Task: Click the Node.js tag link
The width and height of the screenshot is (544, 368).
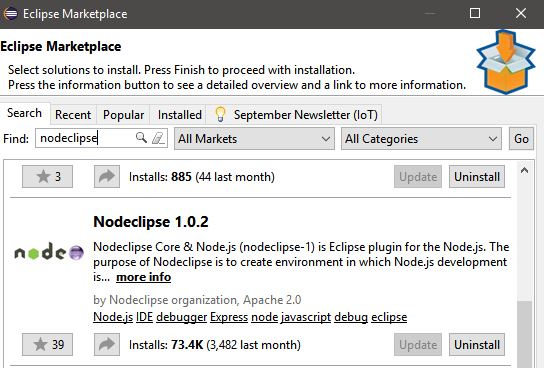Action: pos(113,317)
